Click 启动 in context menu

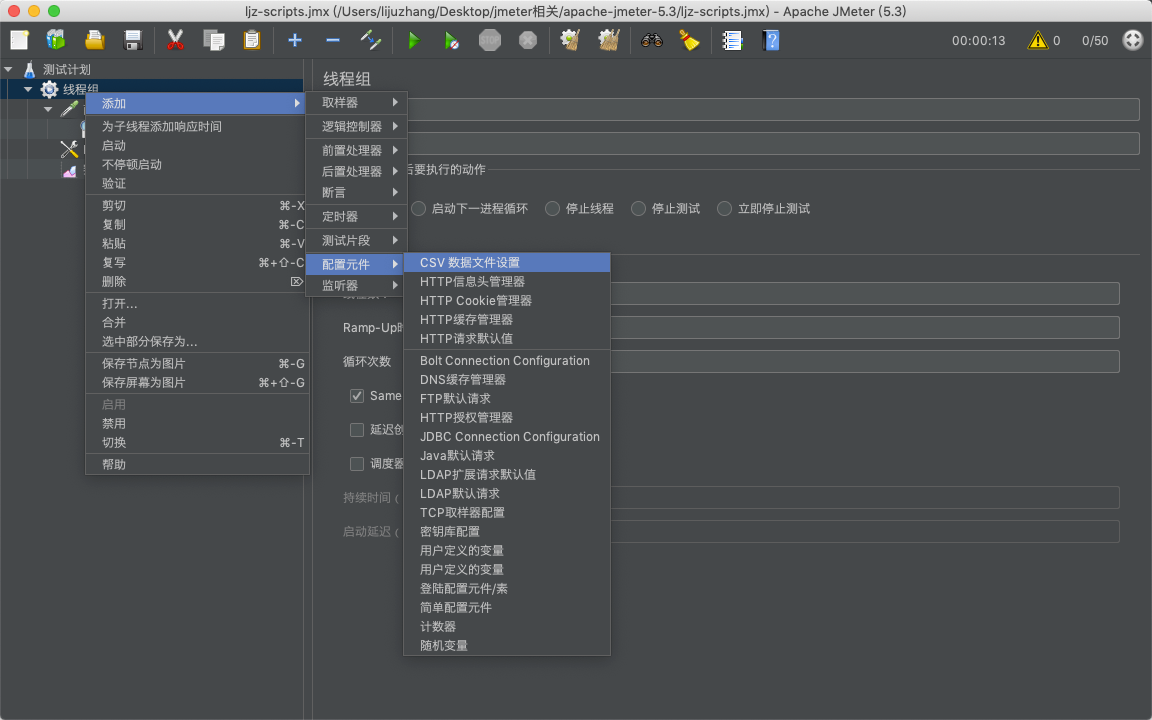click(197, 145)
